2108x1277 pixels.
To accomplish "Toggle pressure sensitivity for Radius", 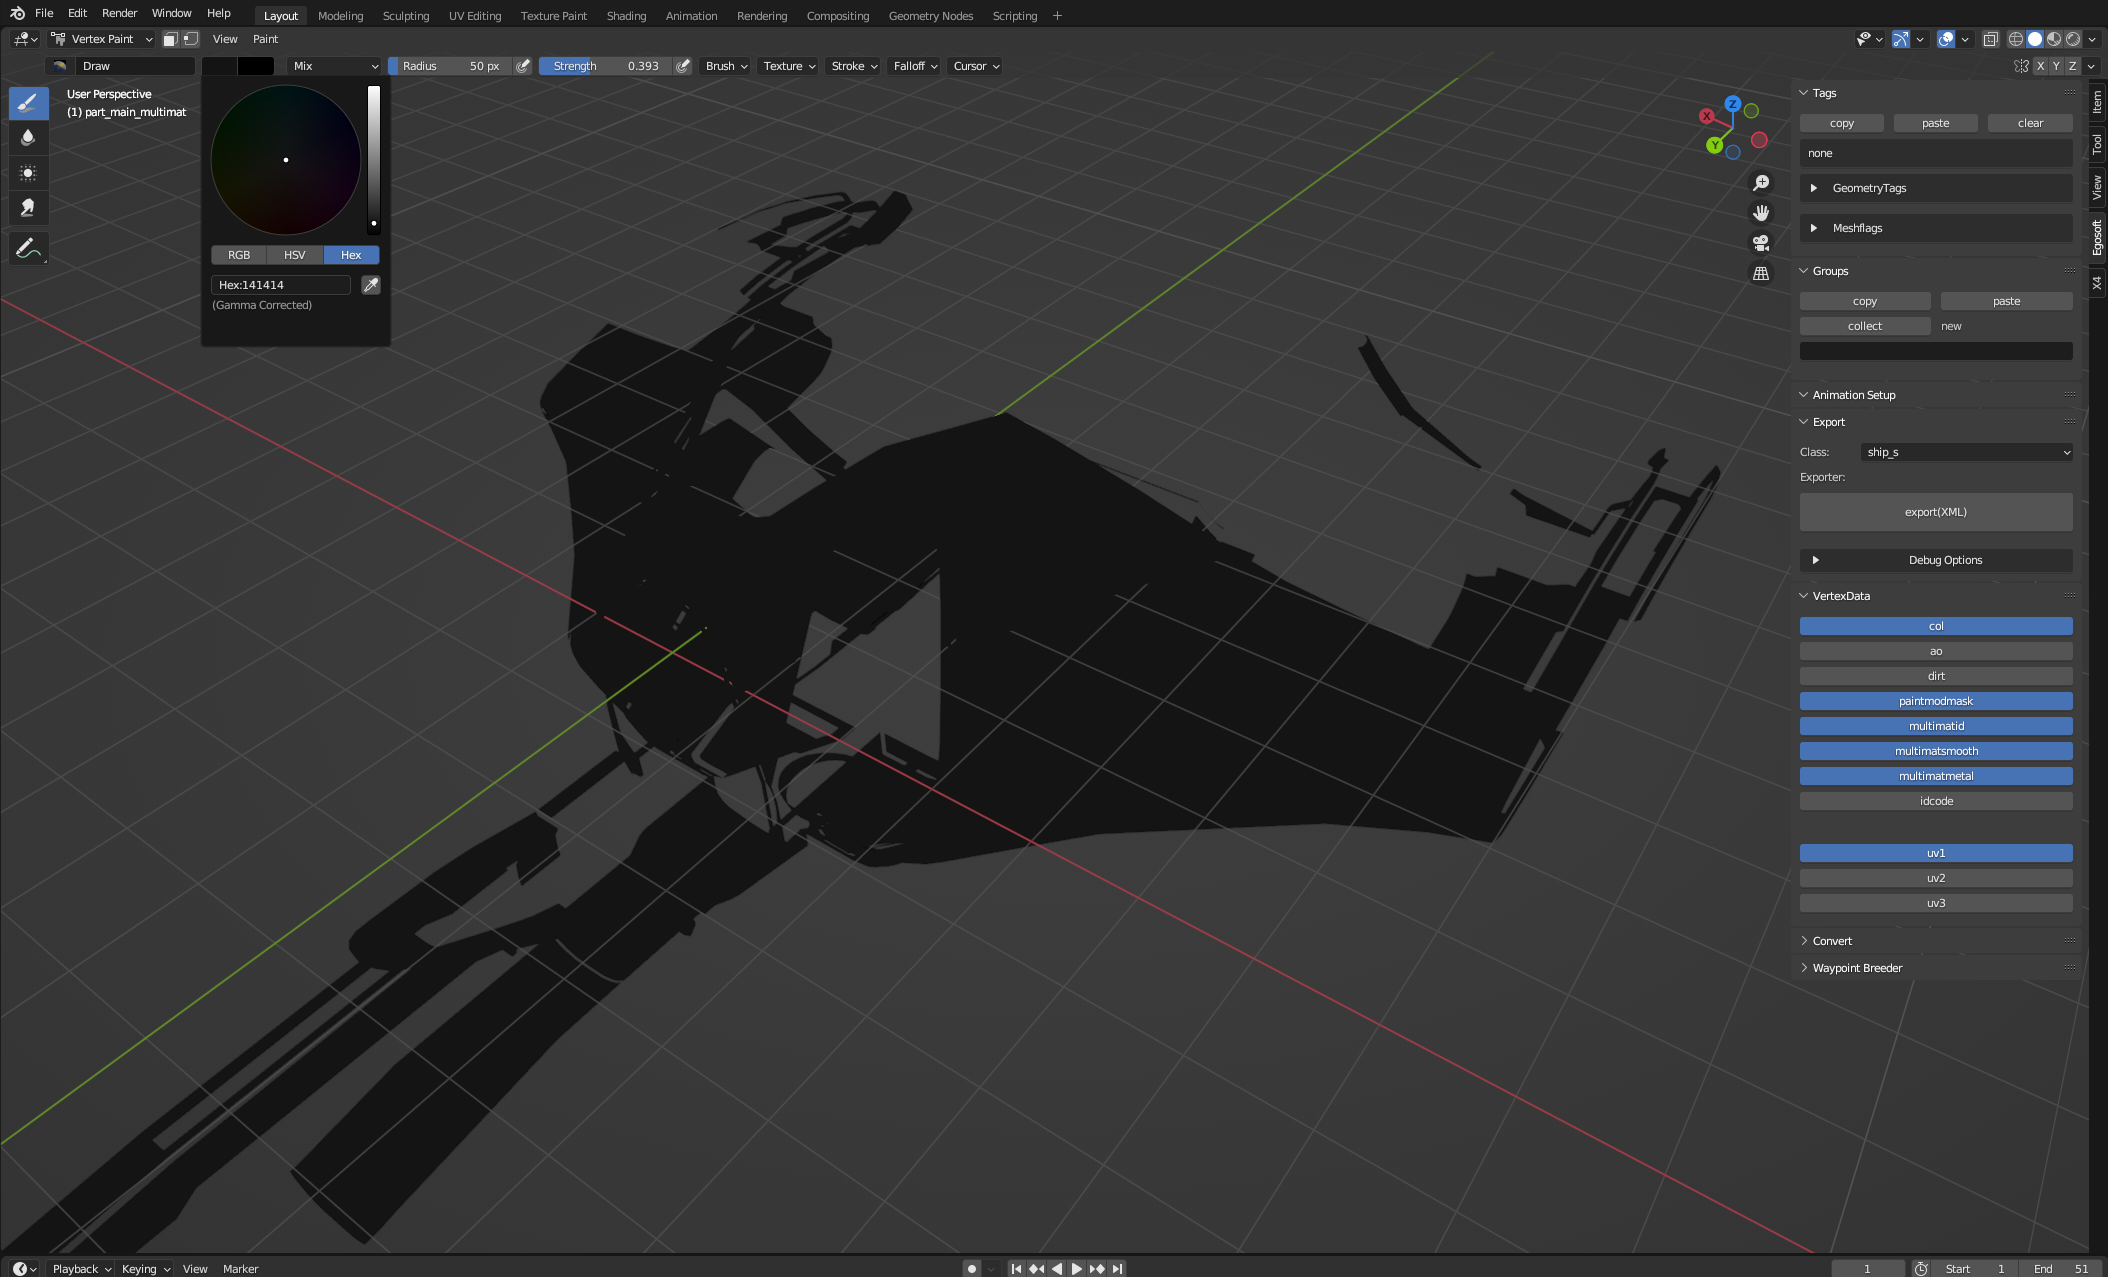I will 523,66.
